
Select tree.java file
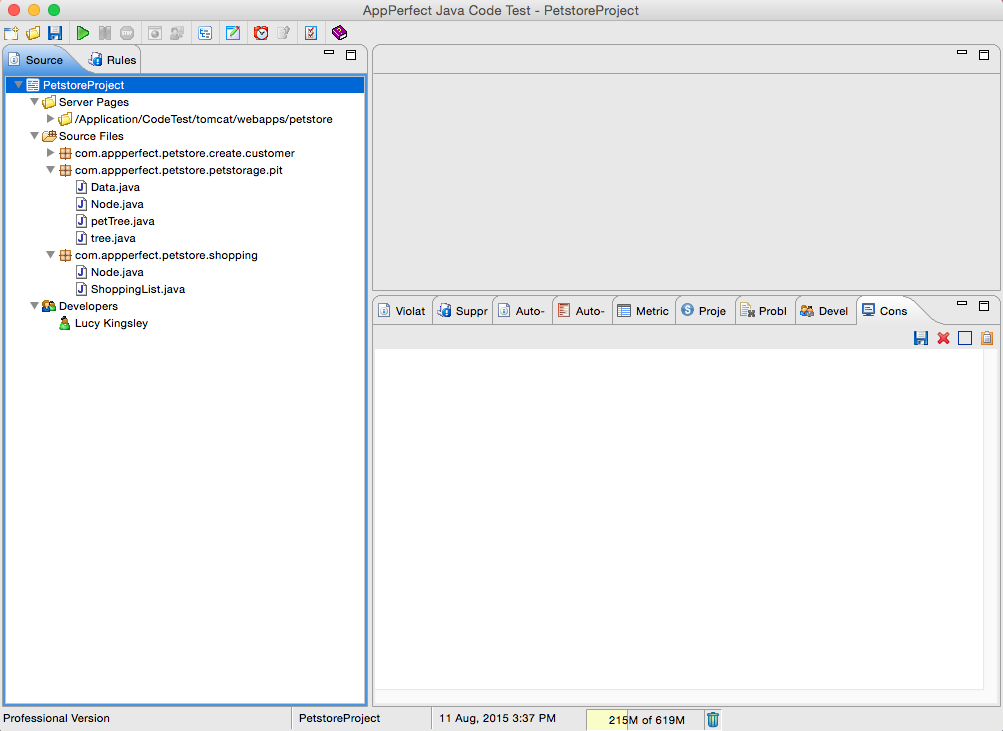point(113,238)
